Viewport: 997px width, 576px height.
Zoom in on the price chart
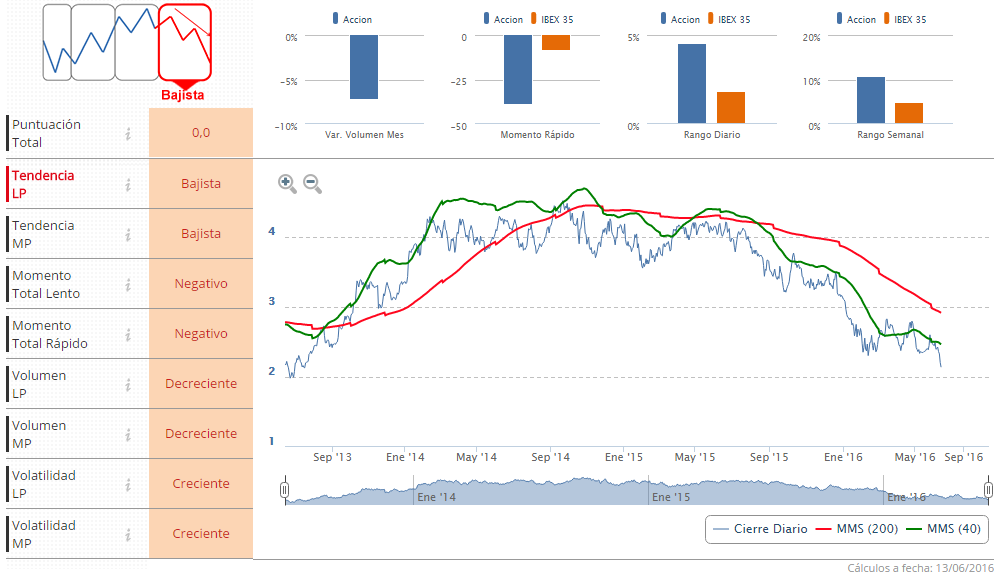[287, 184]
